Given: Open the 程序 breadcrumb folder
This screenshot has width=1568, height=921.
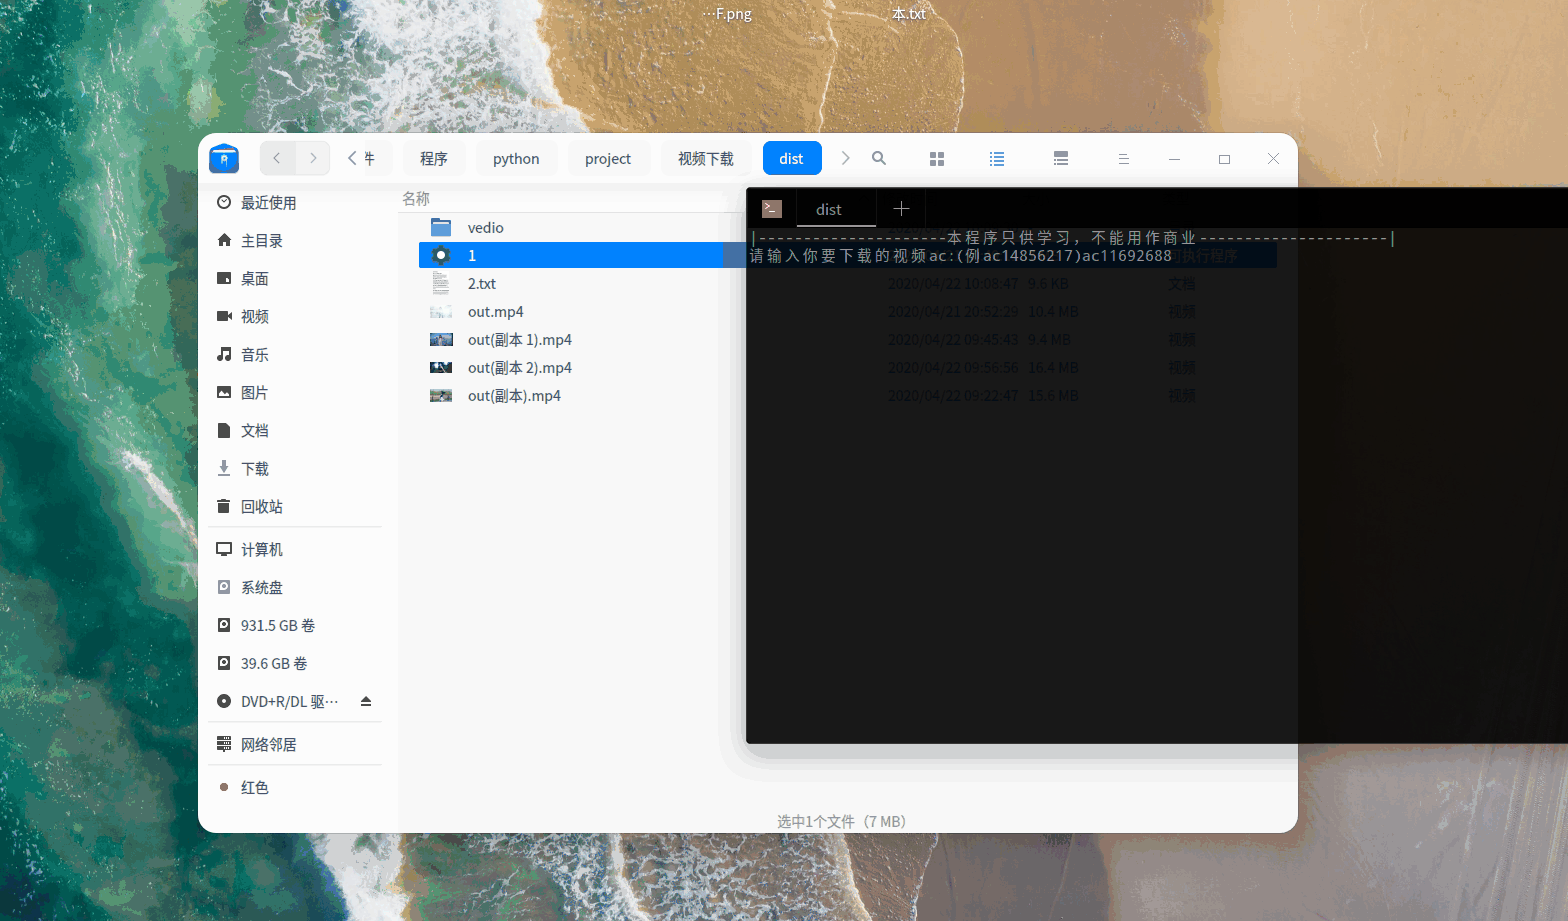Looking at the screenshot, I should point(434,159).
